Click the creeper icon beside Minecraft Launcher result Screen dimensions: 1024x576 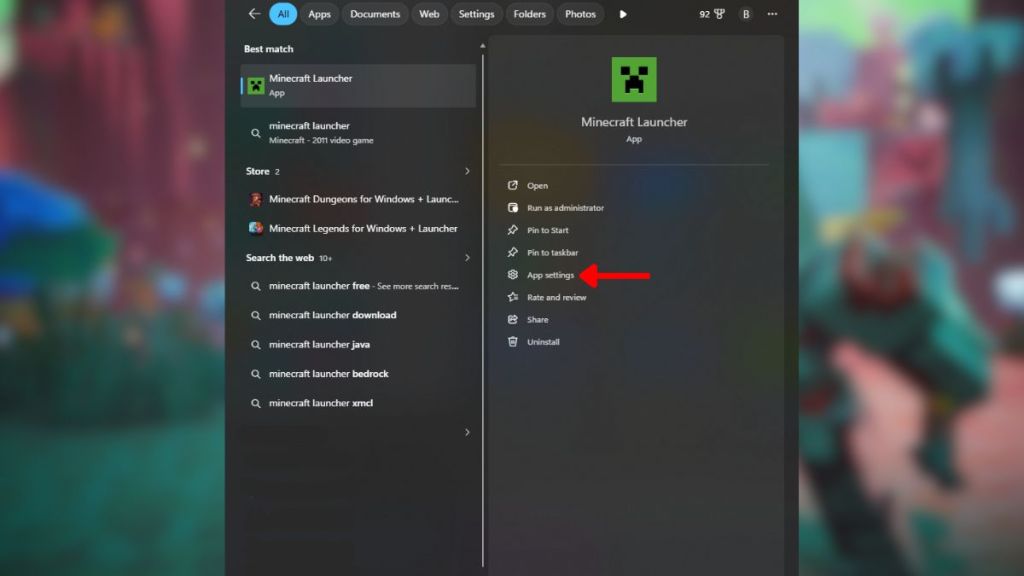[x=256, y=86]
